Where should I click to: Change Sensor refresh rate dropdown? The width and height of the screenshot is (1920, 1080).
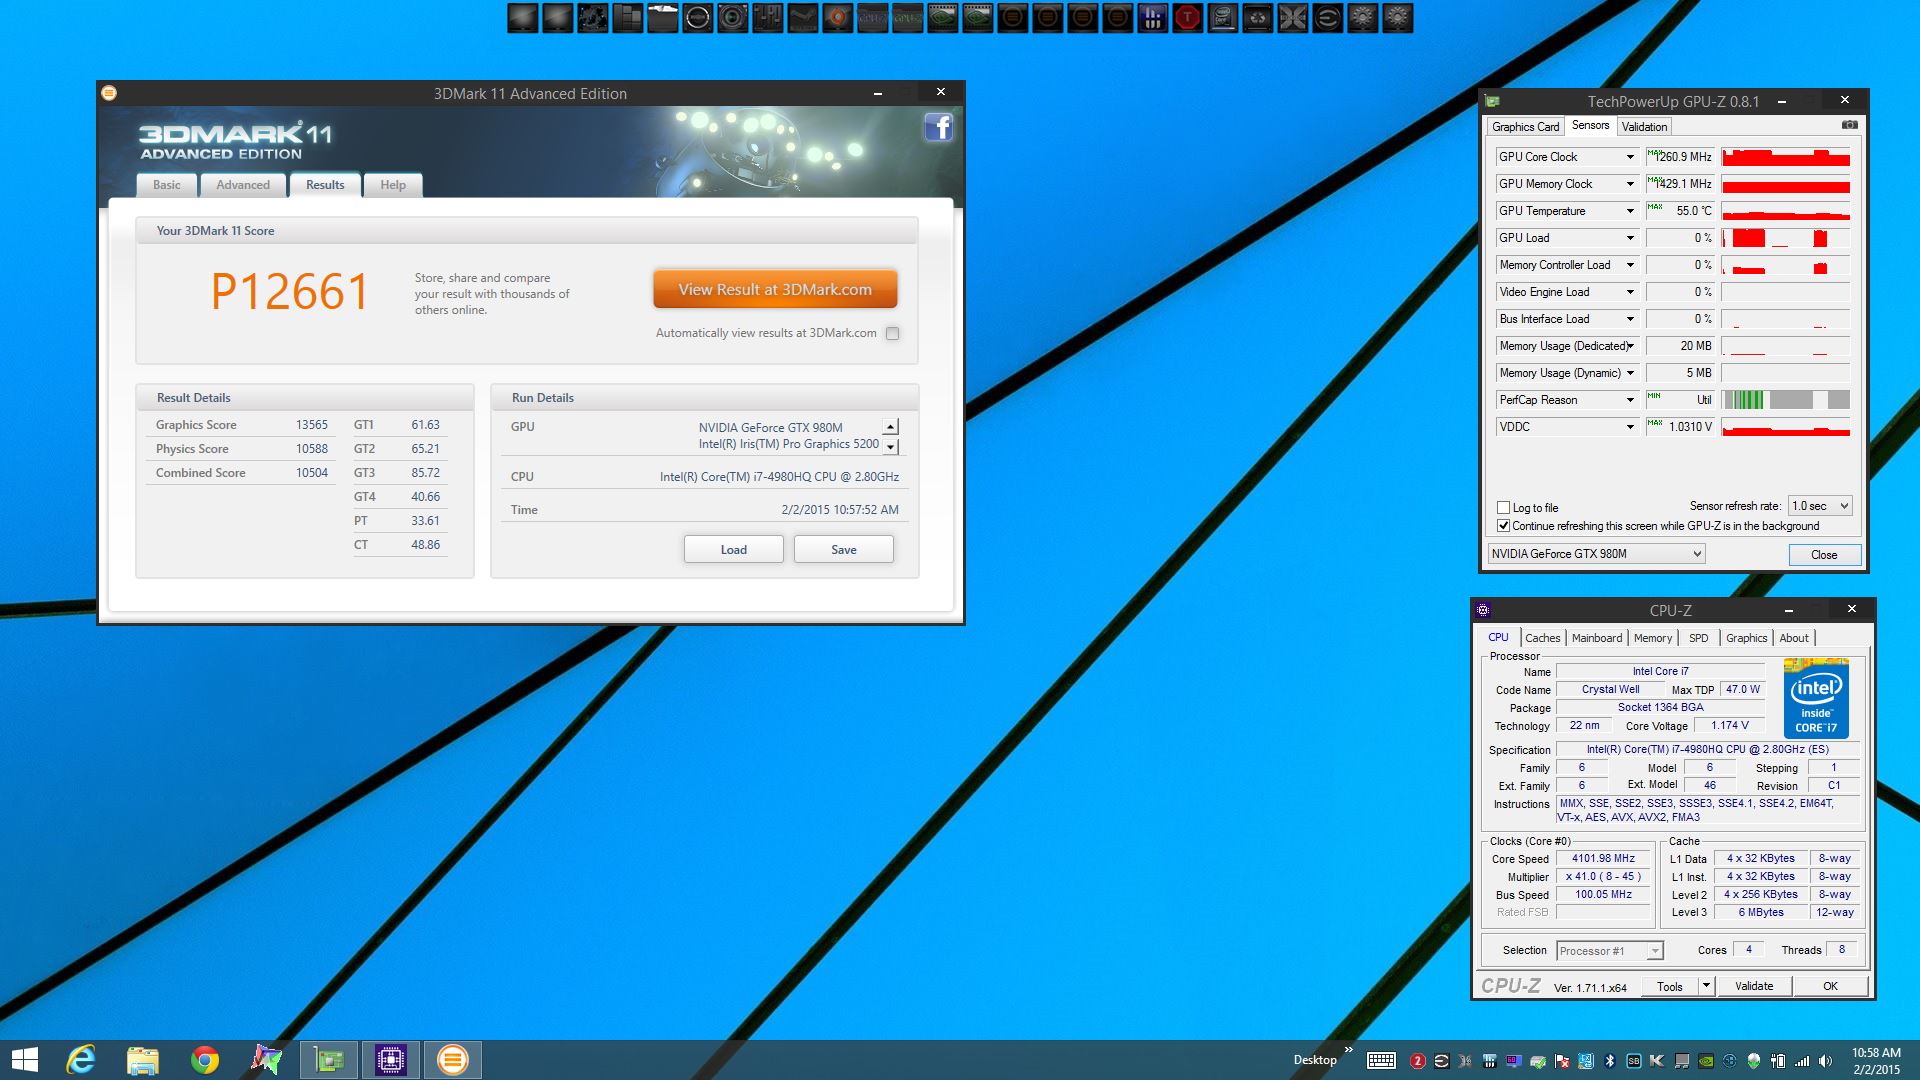[x=1820, y=506]
